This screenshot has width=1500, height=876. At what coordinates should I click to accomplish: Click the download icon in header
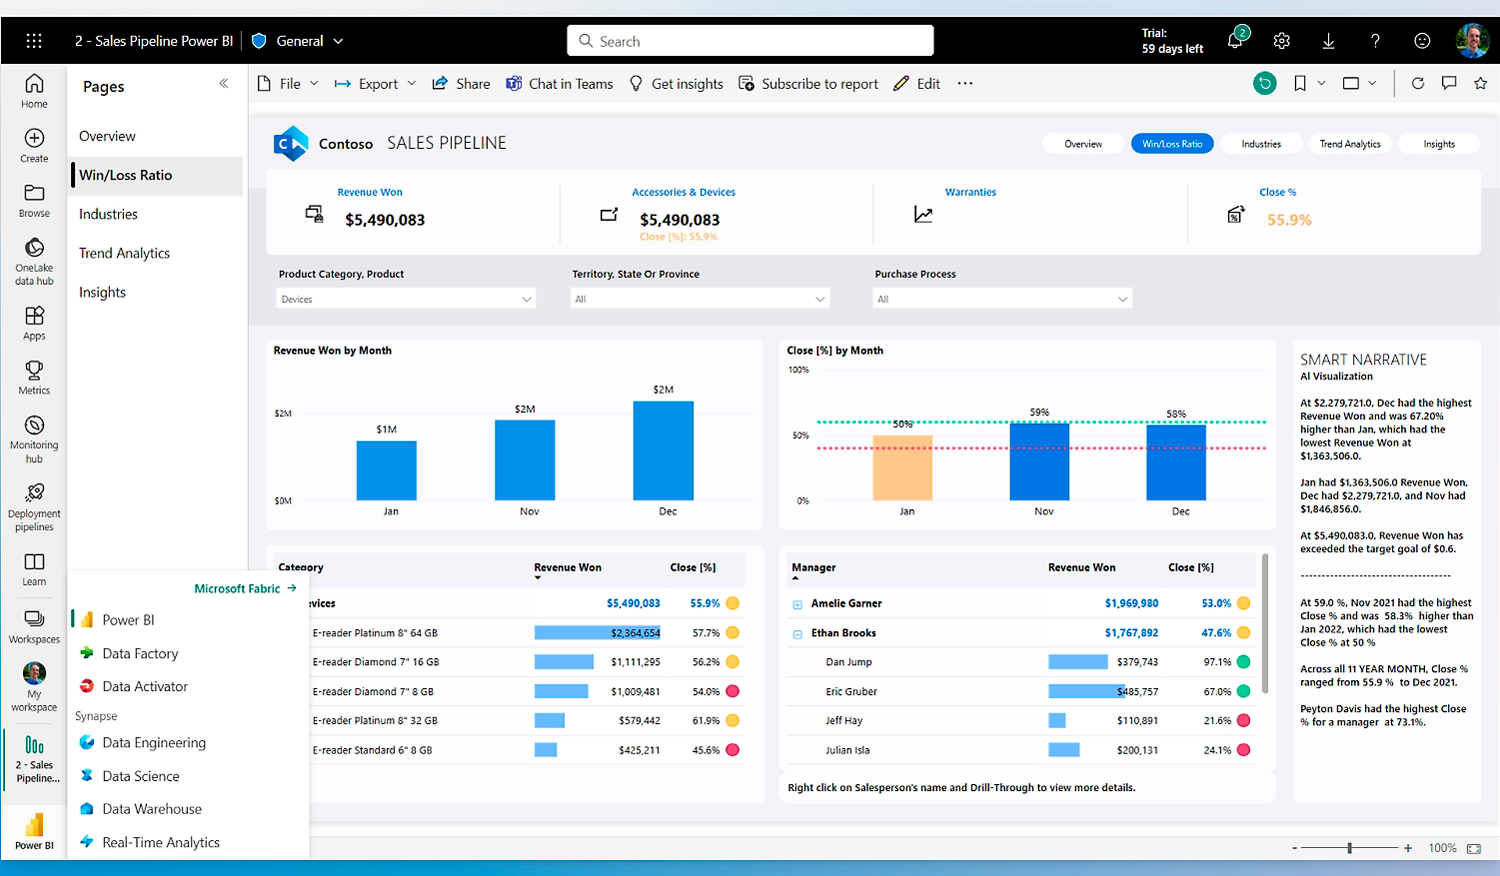pyautogui.click(x=1328, y=41)
